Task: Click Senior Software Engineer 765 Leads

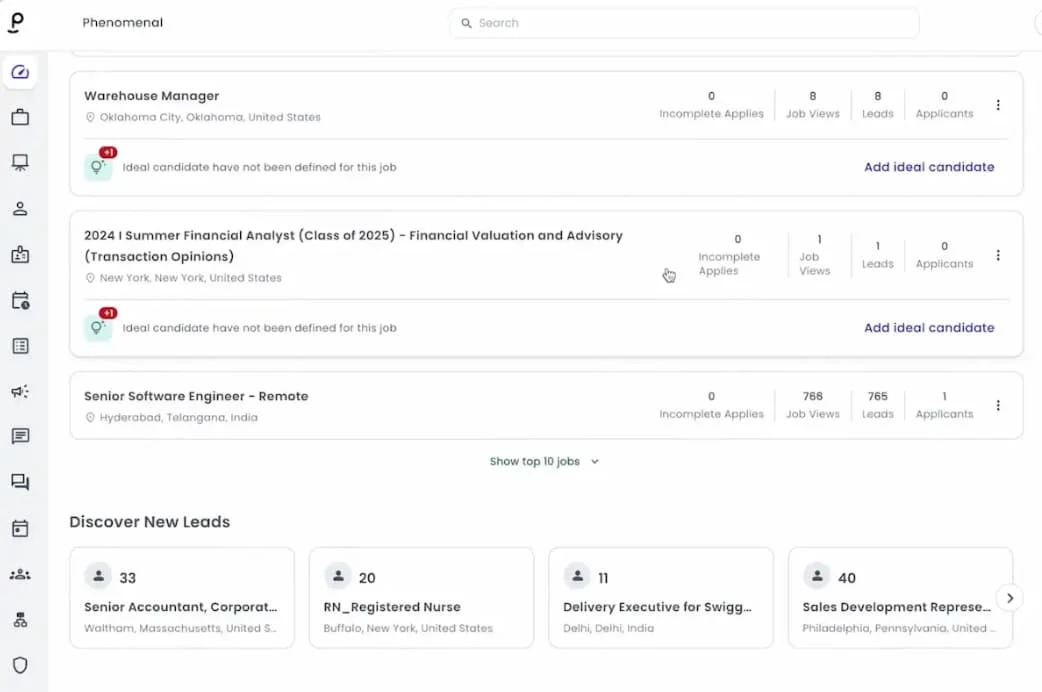Action: click(x=878, y=405)
